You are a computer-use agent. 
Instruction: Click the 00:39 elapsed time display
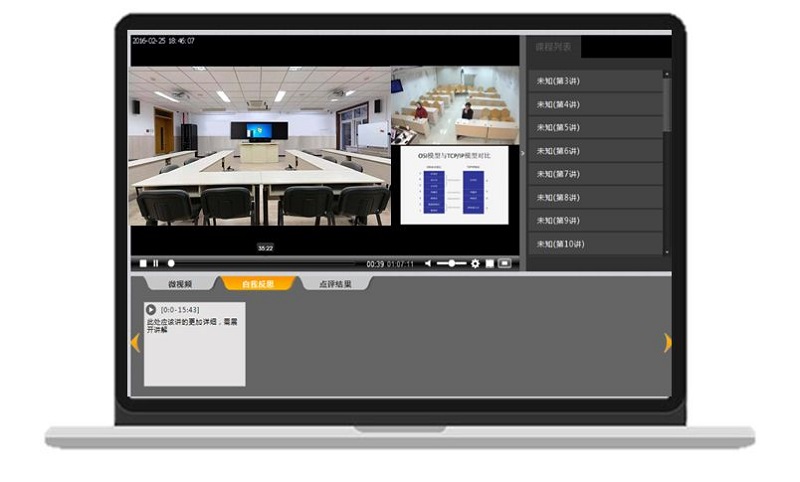click(375, 264)
